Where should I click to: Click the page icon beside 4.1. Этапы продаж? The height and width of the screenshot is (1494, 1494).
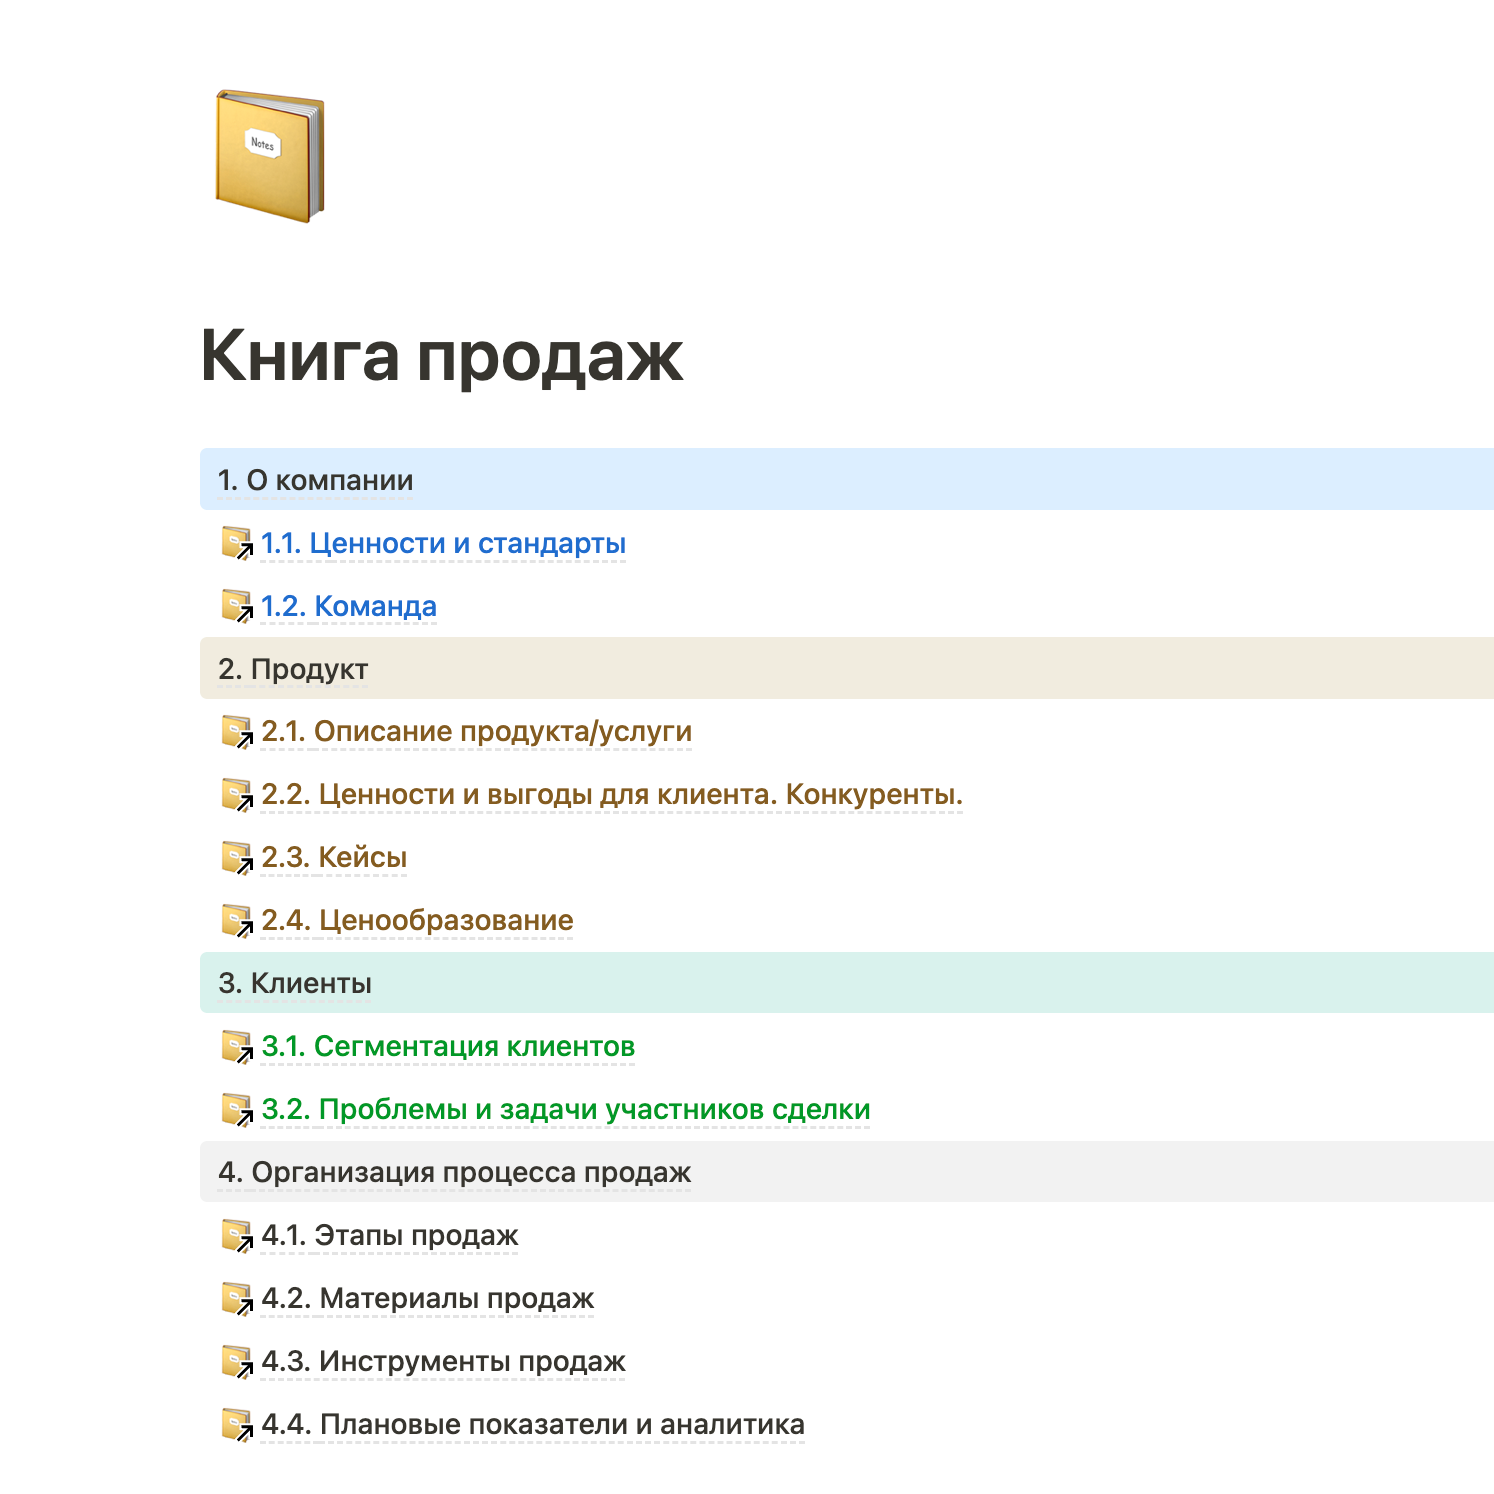(x=236, y=1235)
